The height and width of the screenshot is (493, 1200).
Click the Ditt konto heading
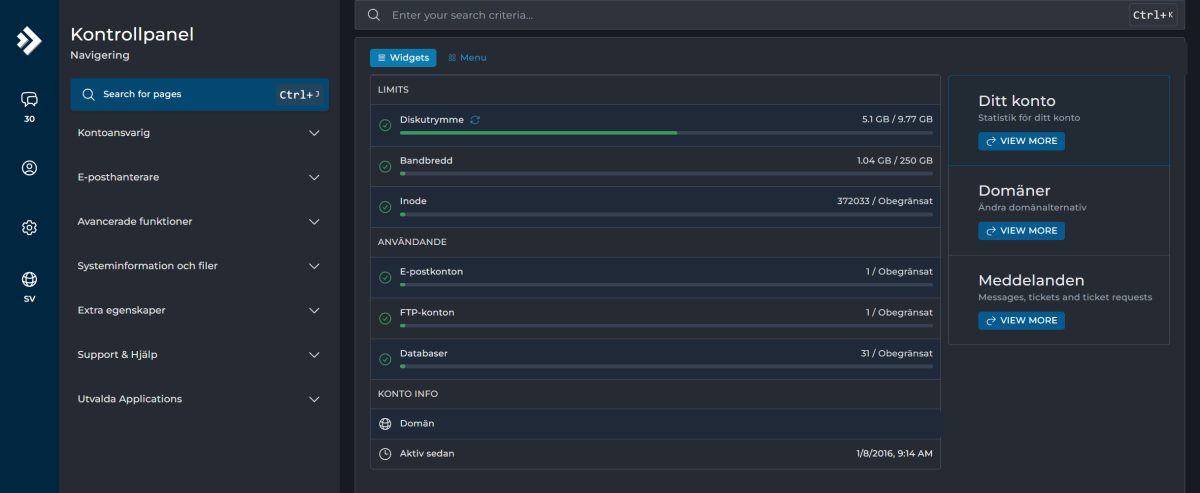(x=1017, y=101)
